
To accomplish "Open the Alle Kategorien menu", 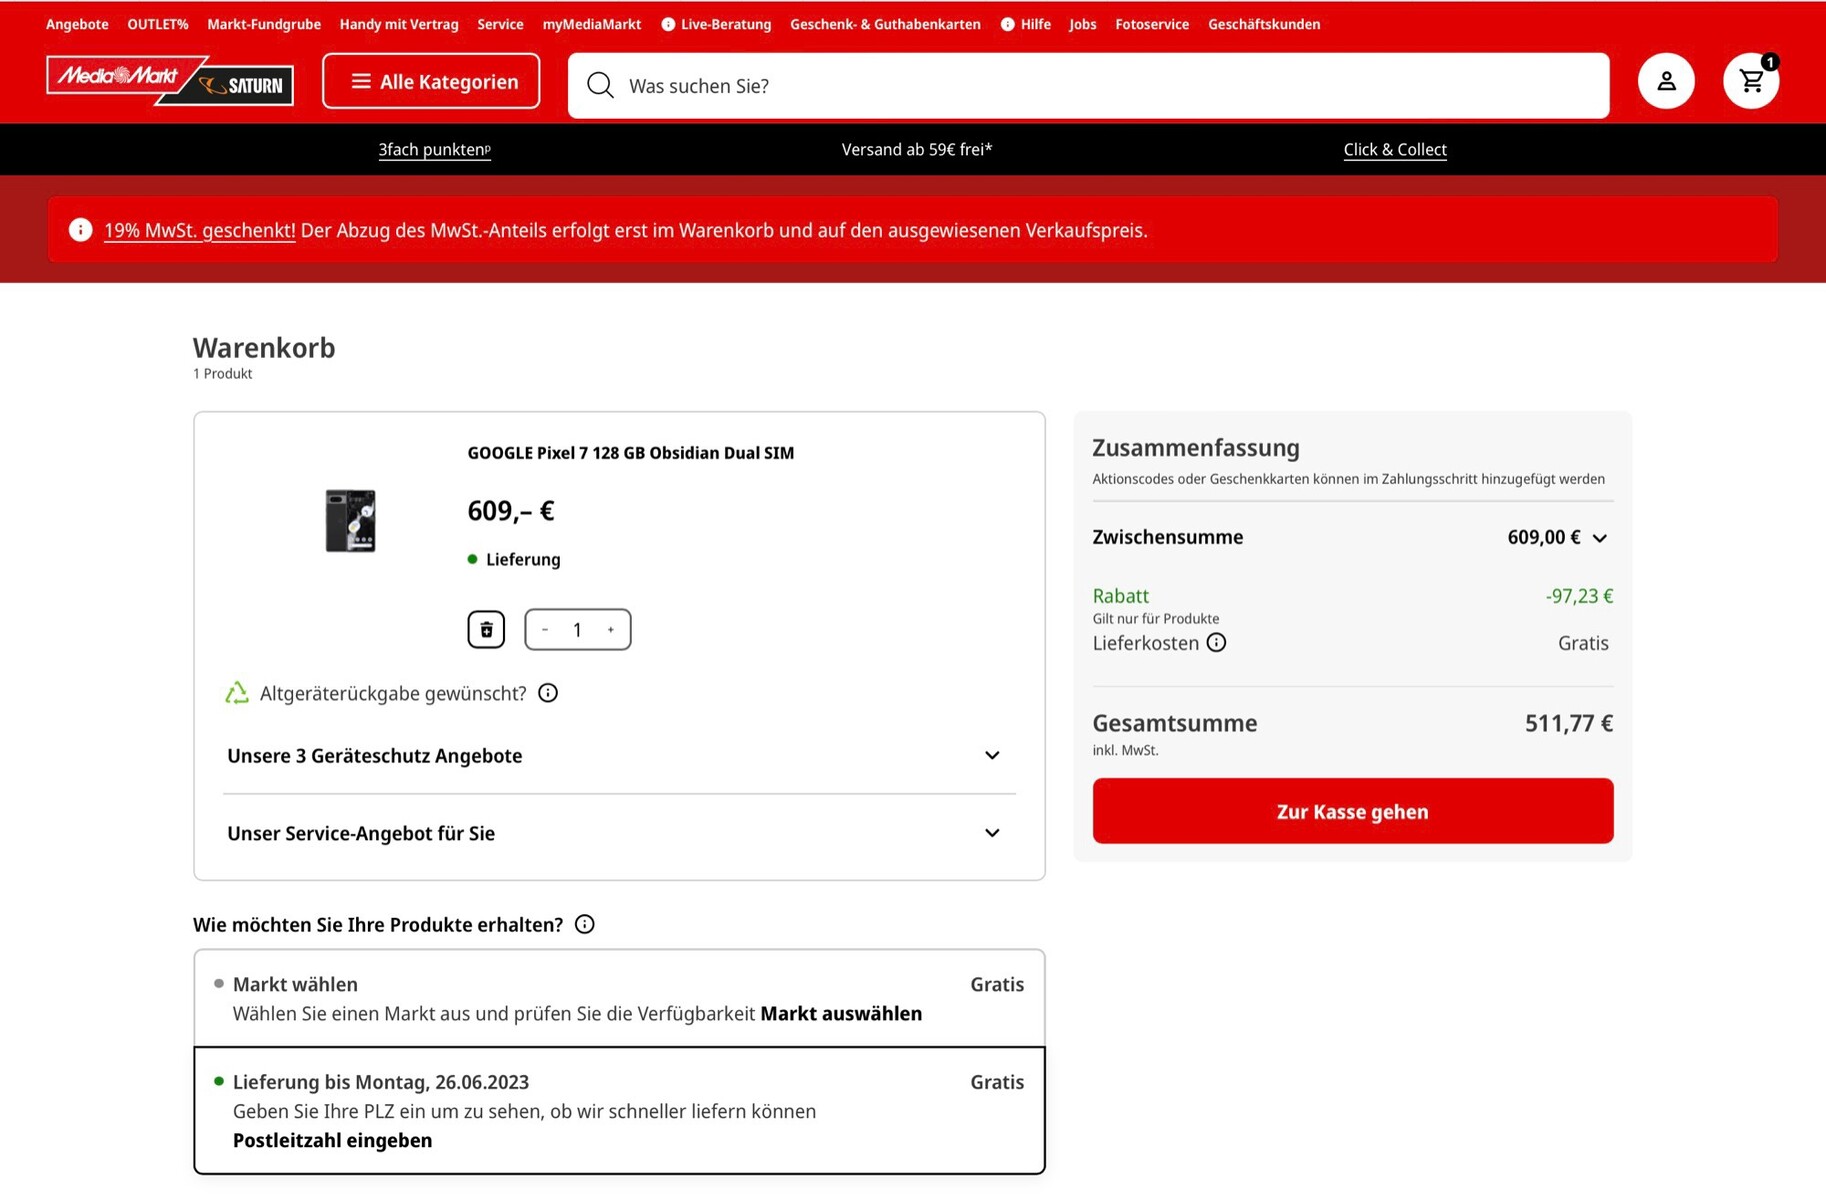I will click(x=431, y=81).
